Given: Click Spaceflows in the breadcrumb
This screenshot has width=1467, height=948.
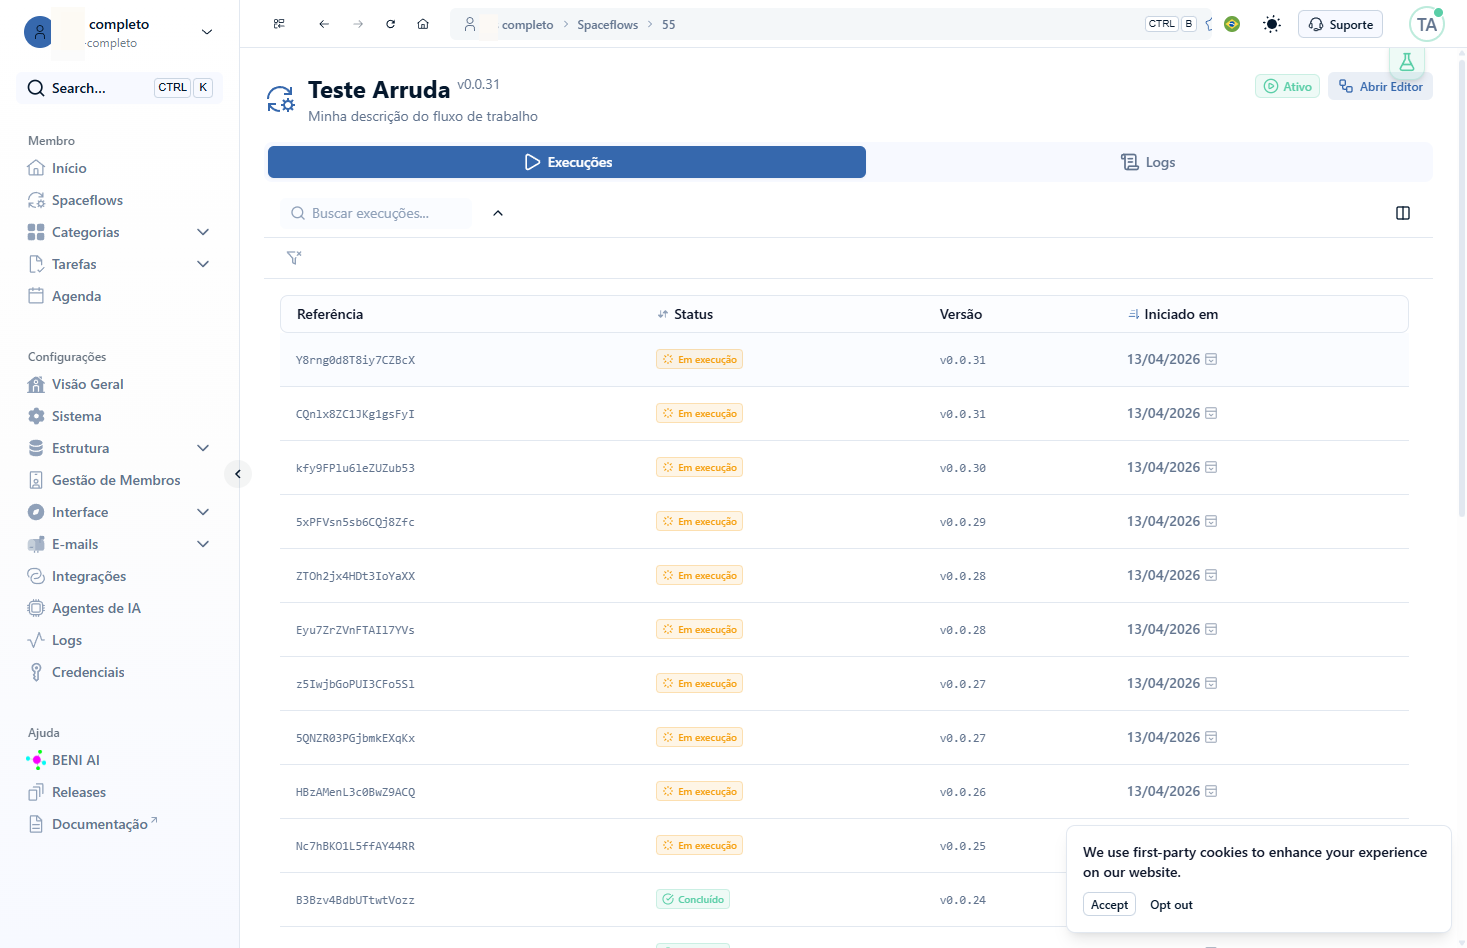Looking at the screenshot, I should (607, 25).
